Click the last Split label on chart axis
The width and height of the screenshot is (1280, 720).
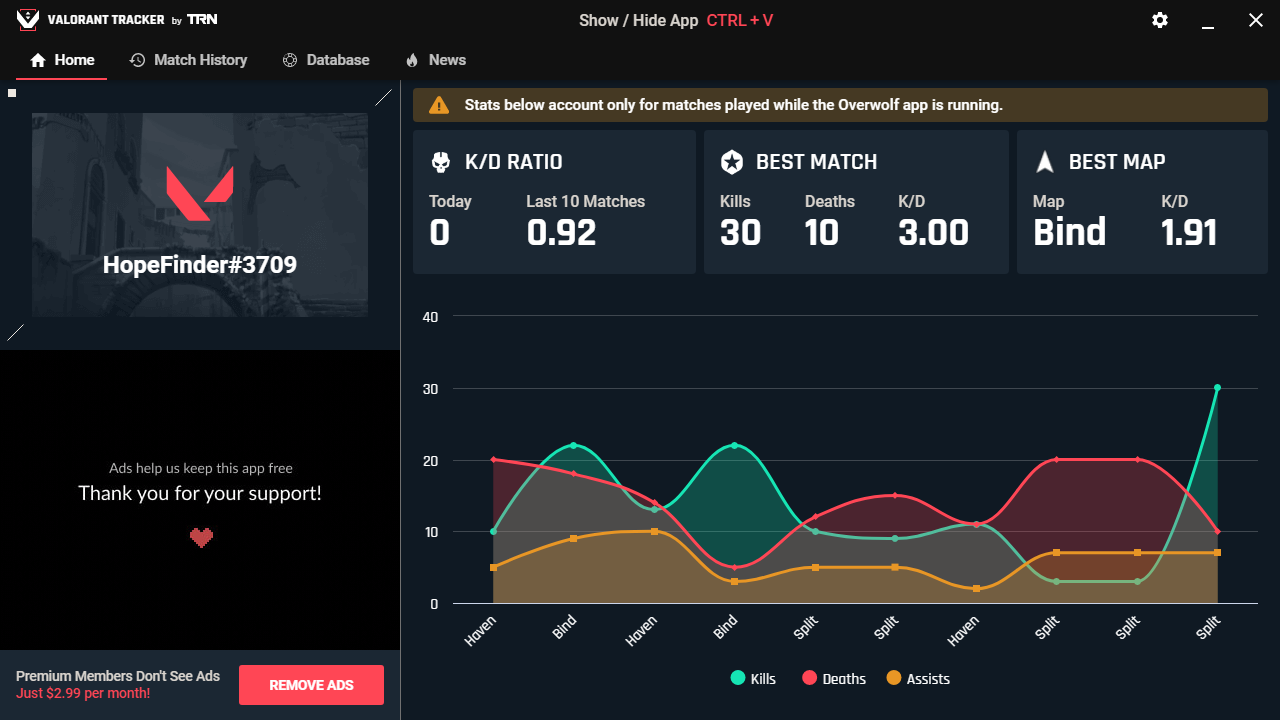click(1208, 628)
